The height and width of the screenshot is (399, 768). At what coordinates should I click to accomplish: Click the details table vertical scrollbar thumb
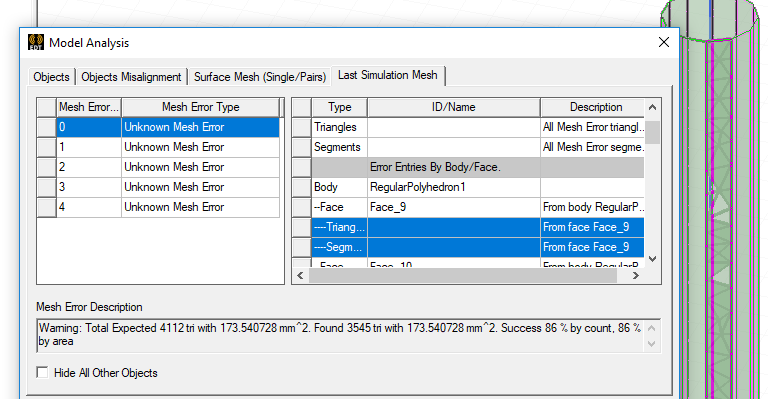pyautogui.click(x=652, y=132)
